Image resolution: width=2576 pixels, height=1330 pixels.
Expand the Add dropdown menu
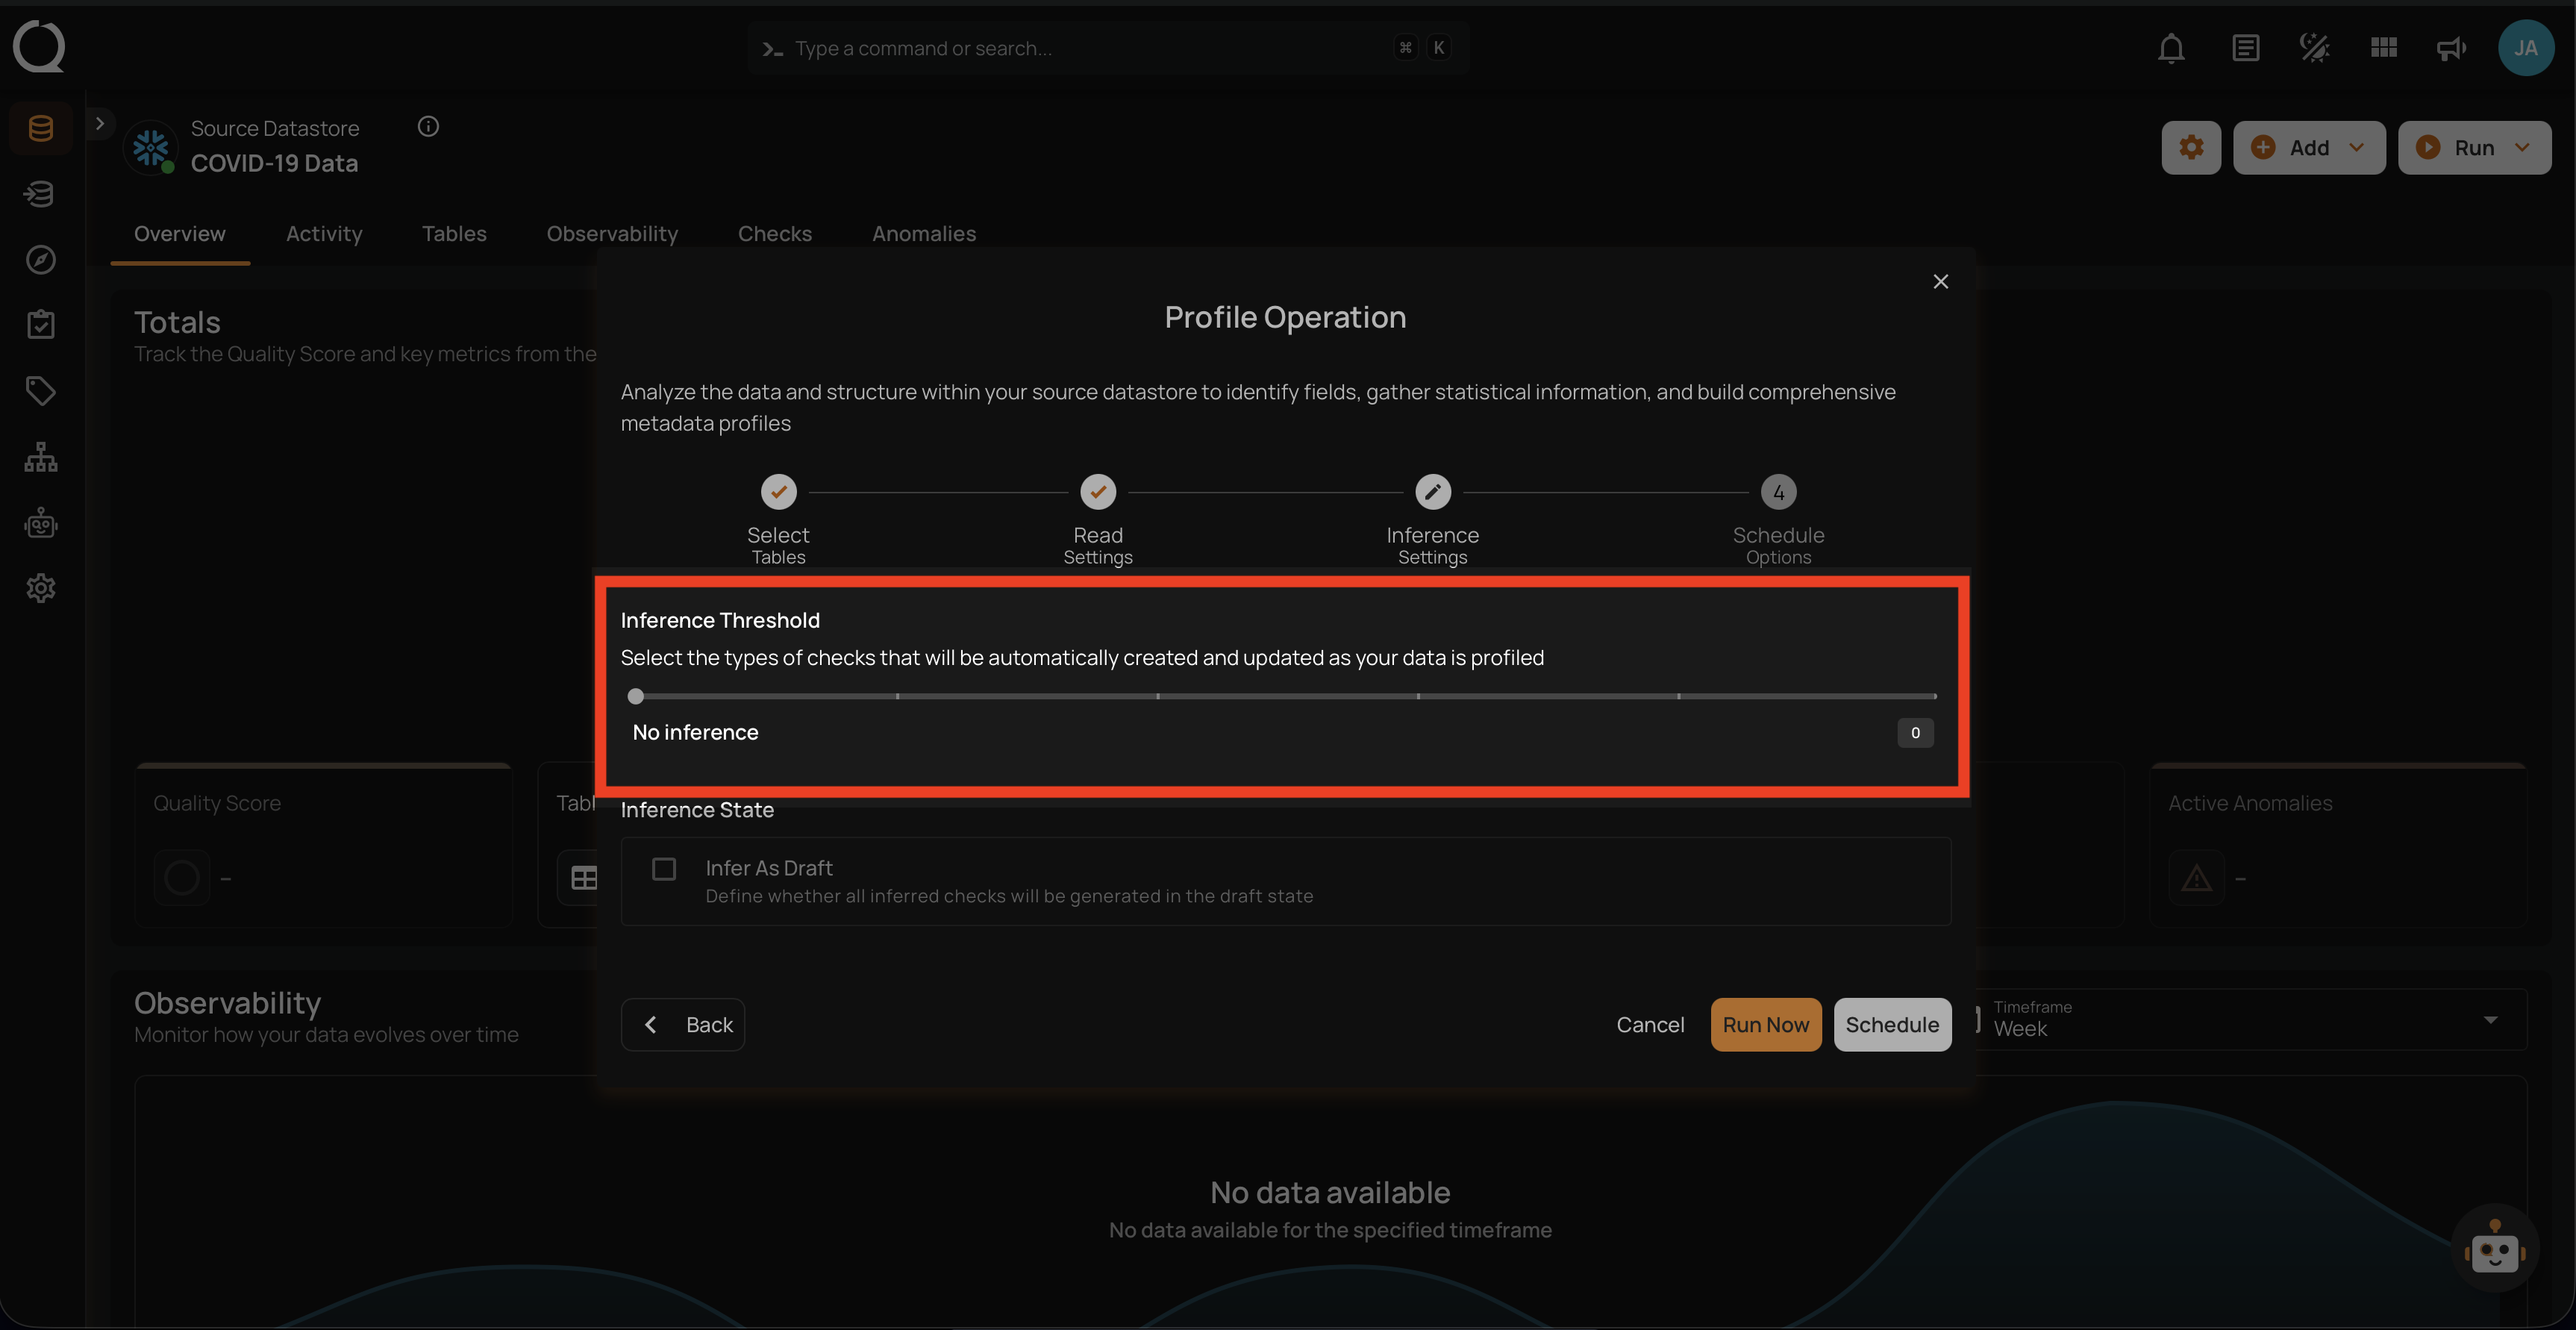pyautogui.click(x=2308, y=148)
